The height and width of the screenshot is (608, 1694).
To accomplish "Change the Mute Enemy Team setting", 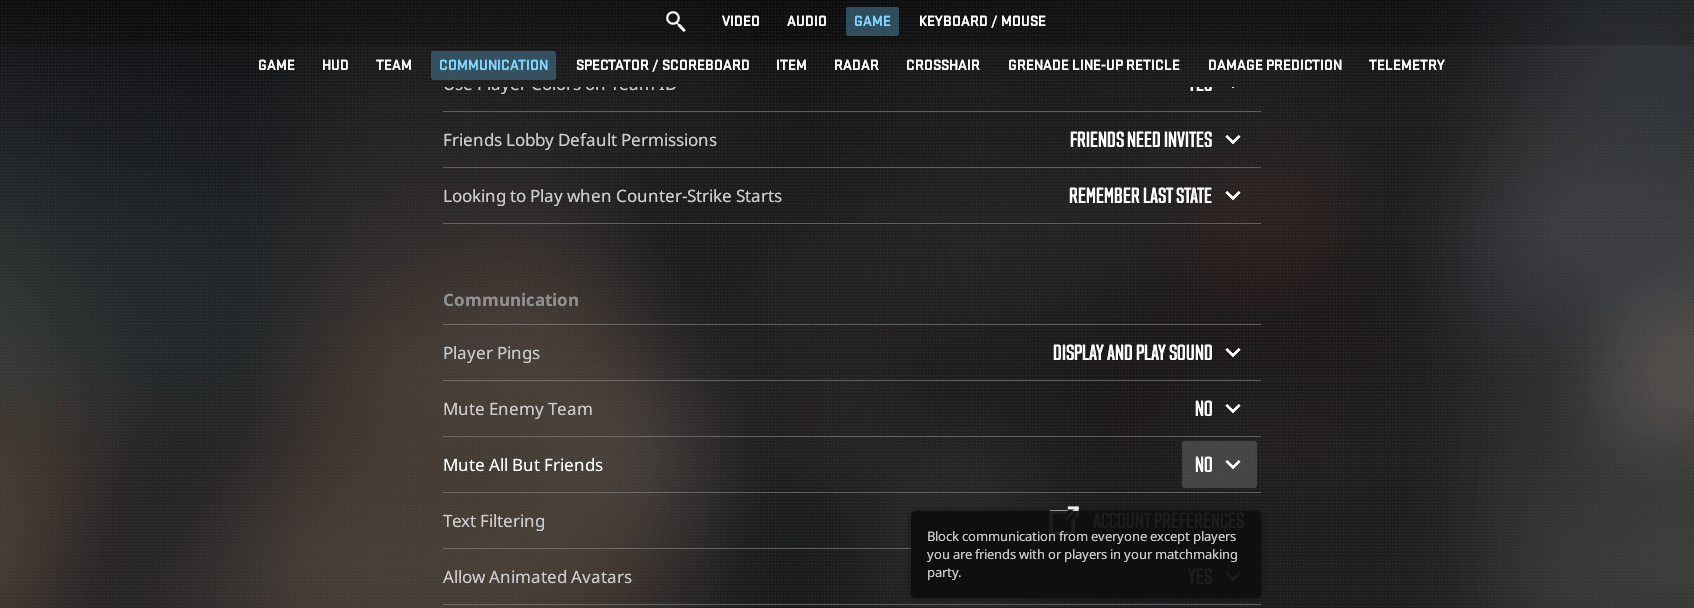I will 1217,409.
